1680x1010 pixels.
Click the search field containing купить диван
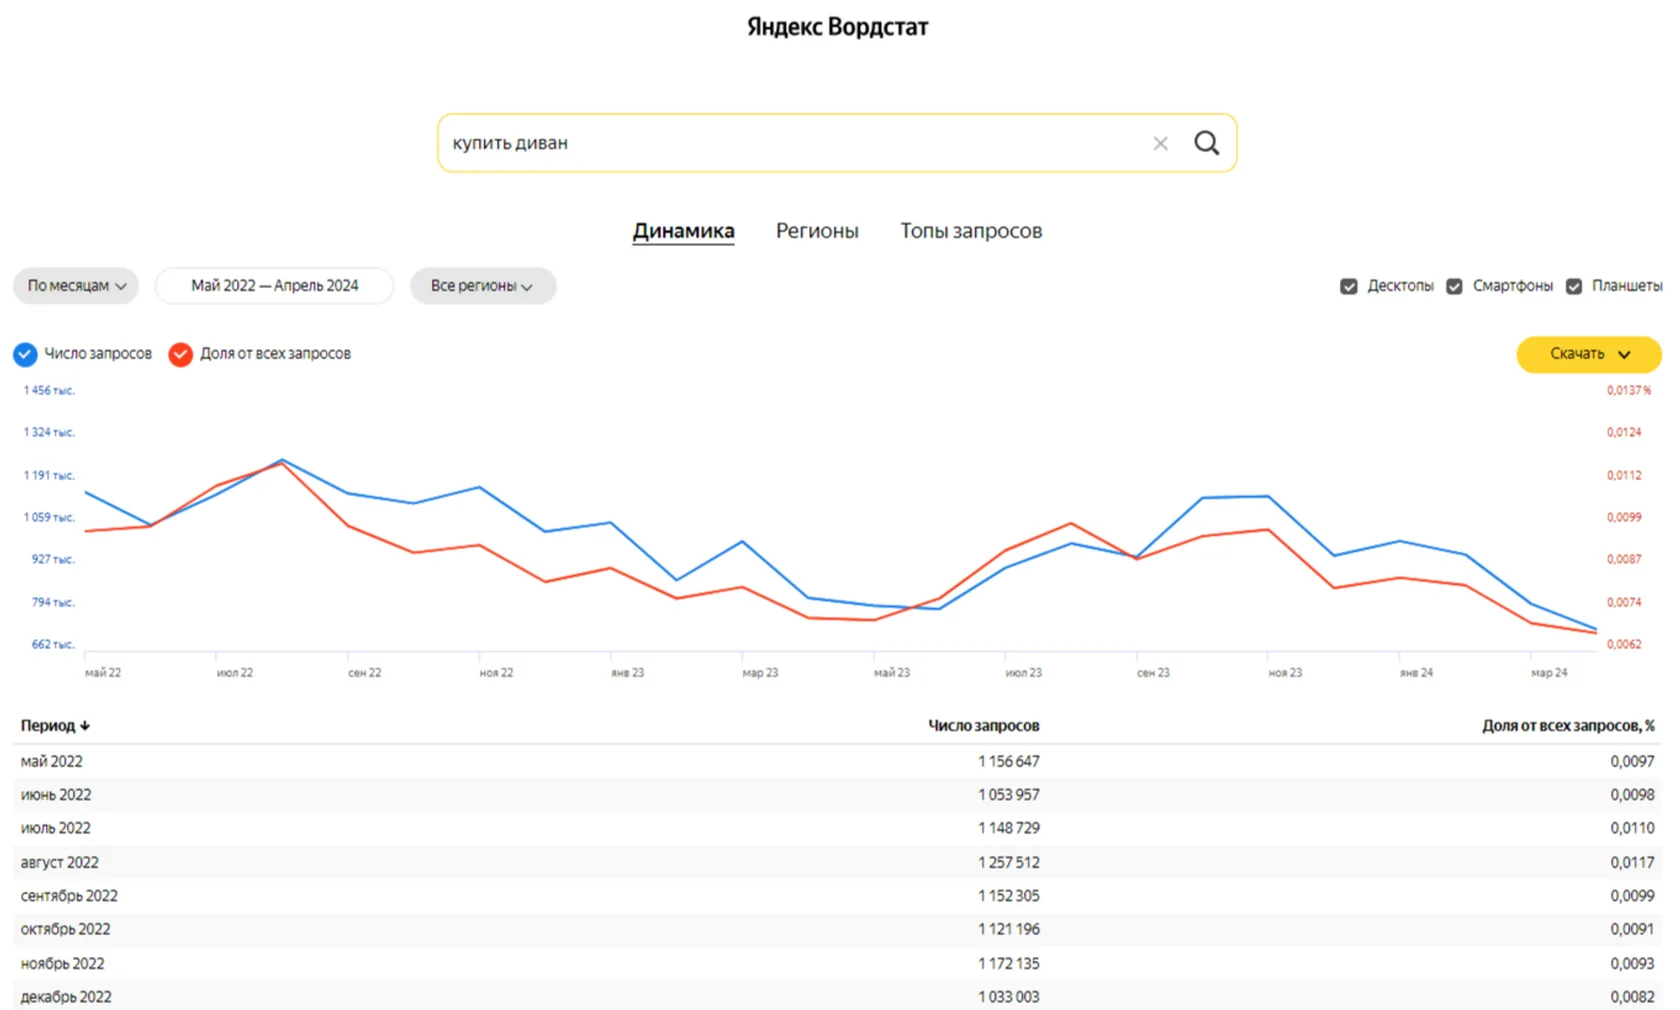837,143
